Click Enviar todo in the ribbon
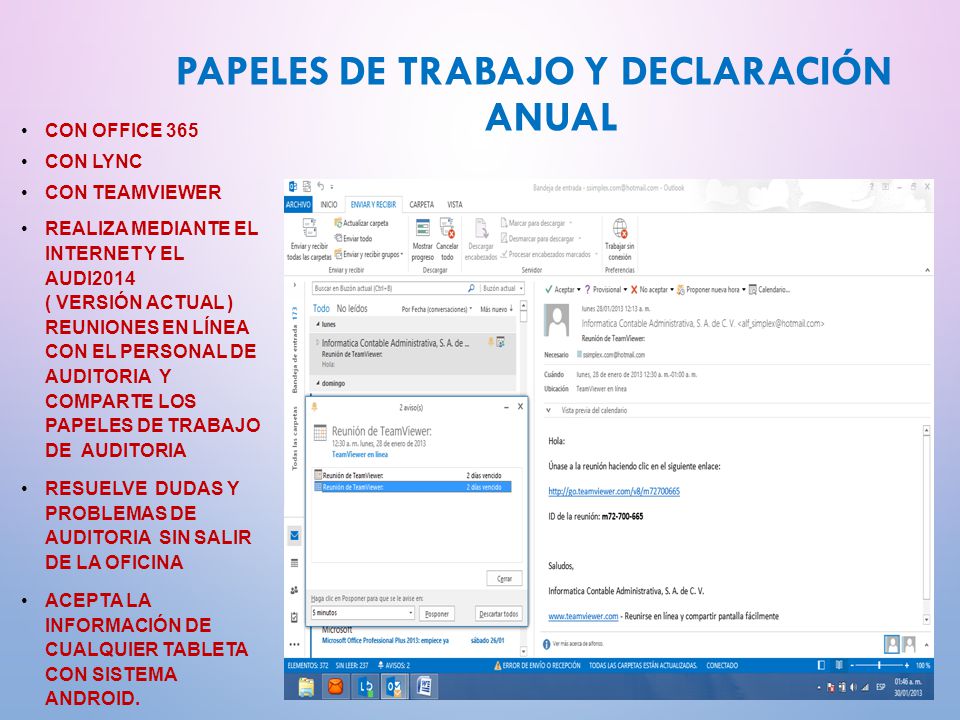Image resolution: width=960 pixels, height=720 pixels. tap(353, 238)
